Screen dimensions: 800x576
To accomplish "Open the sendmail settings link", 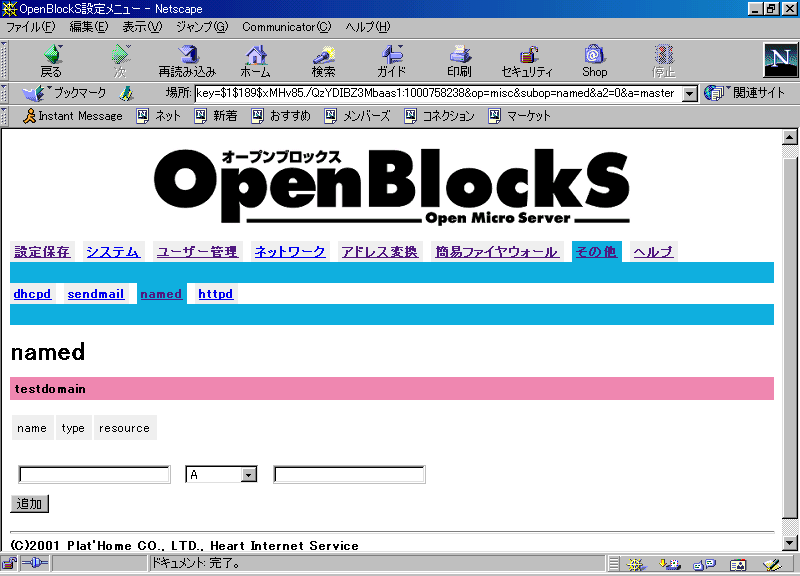I will coord(96,294).
